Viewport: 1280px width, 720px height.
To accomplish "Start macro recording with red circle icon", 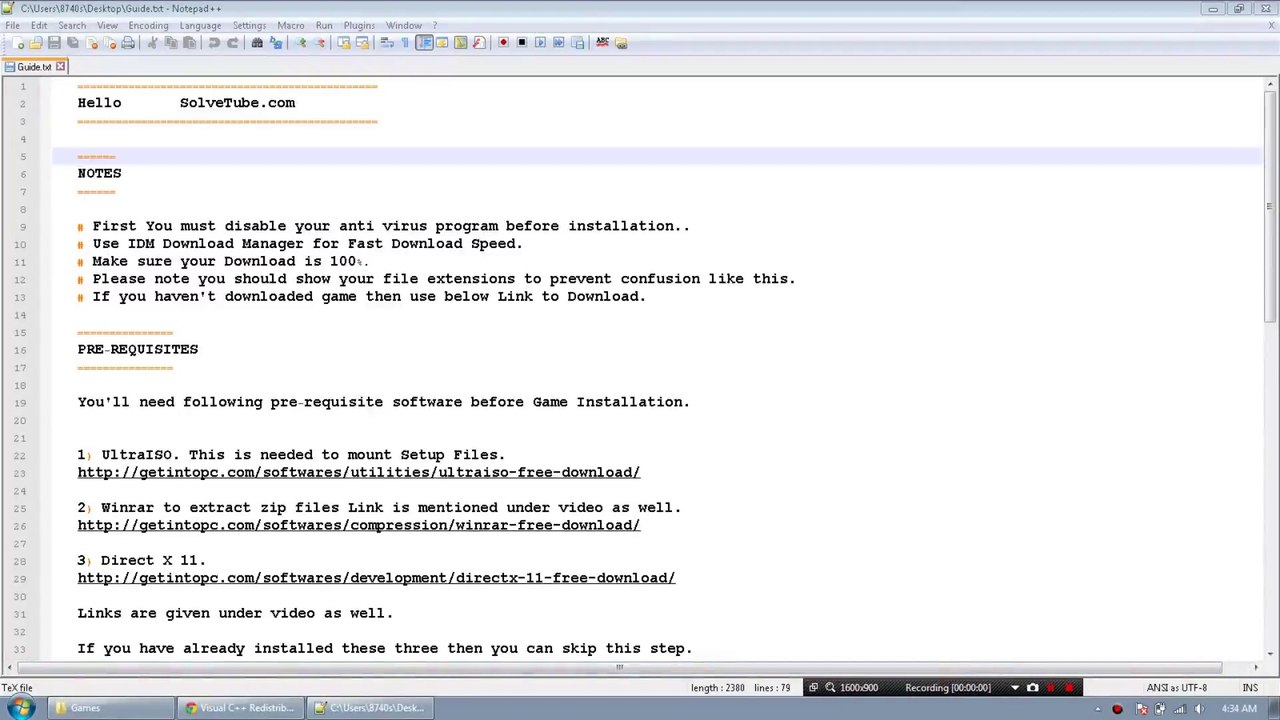I will pyautogui.click(x=503, y=43).
